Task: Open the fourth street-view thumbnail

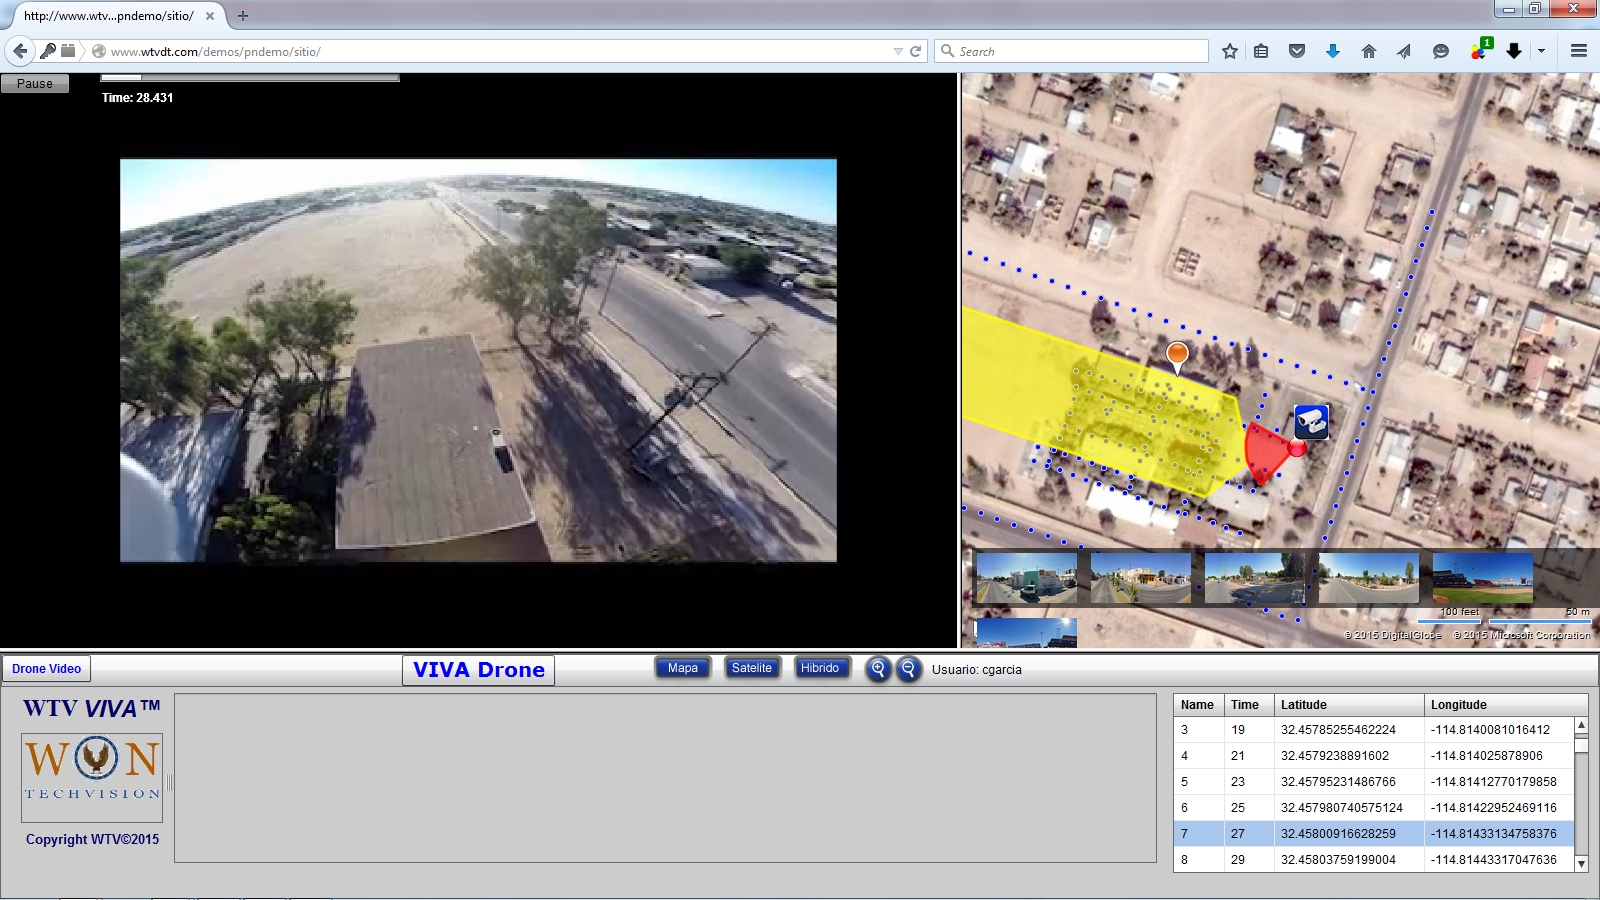Action: tap(1368, 578)
